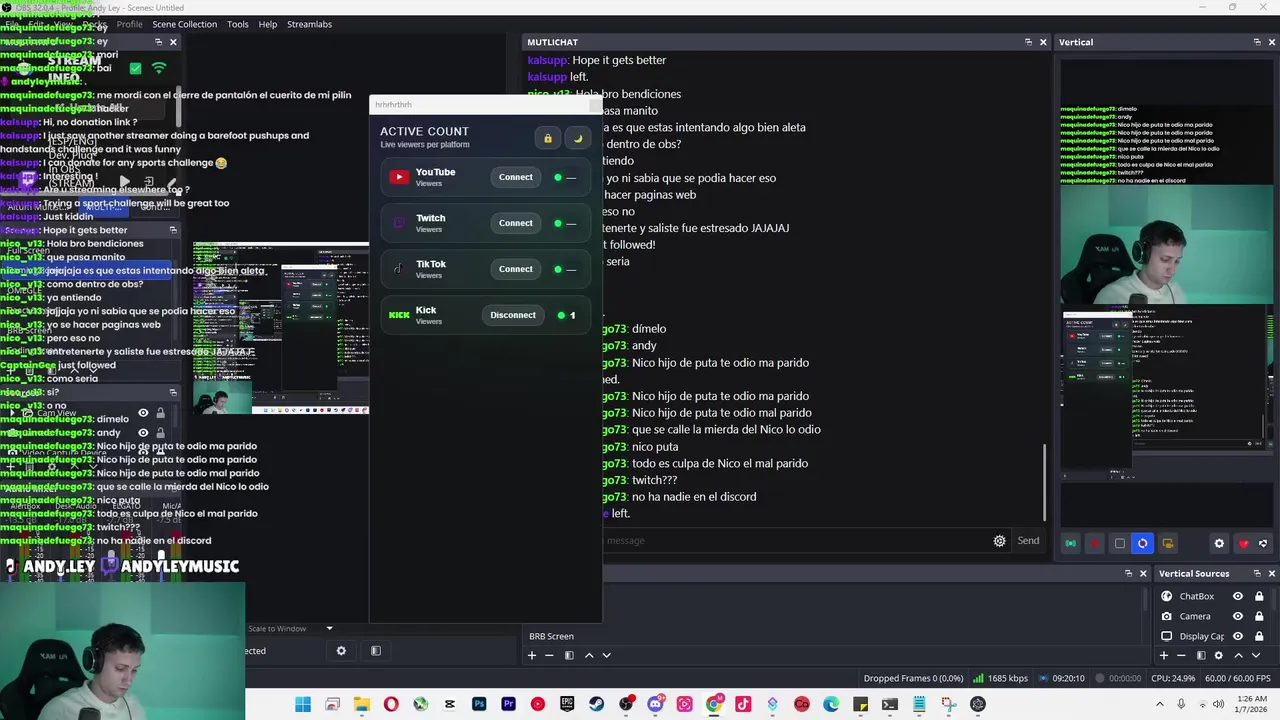Open the Scene Collection menu
The width and height of the screenshot is (1280, 720).
click(184, 24)
